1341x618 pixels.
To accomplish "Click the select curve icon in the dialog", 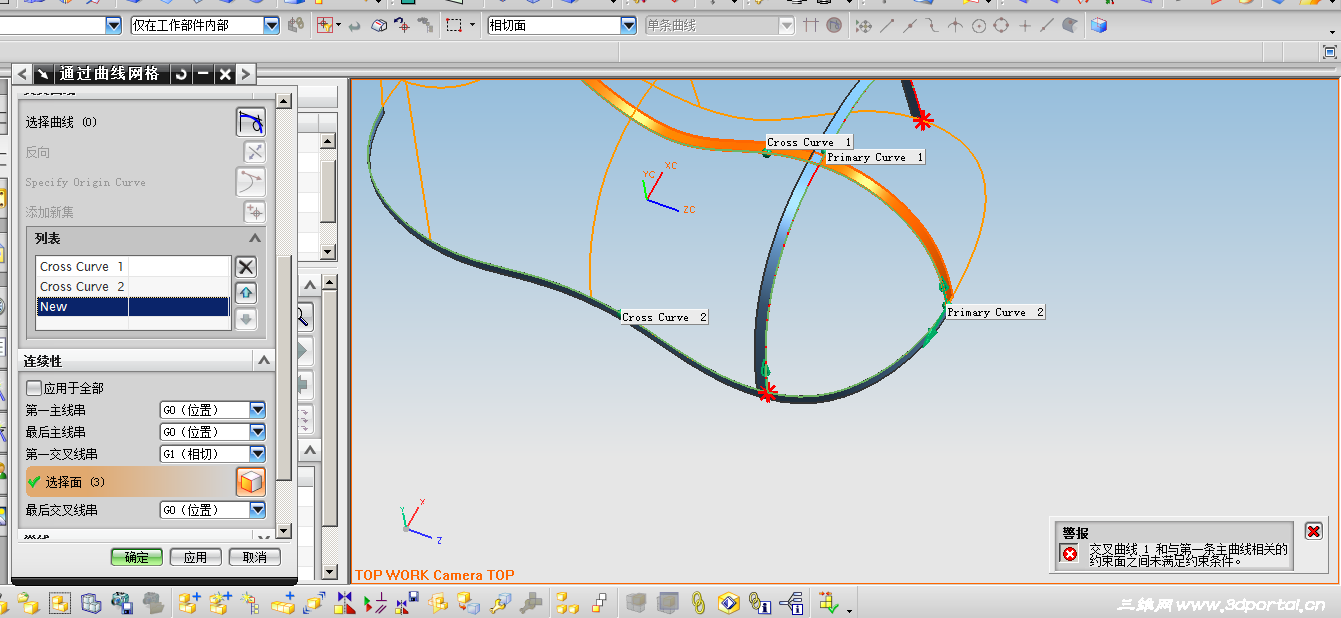I will click(250, 122).
